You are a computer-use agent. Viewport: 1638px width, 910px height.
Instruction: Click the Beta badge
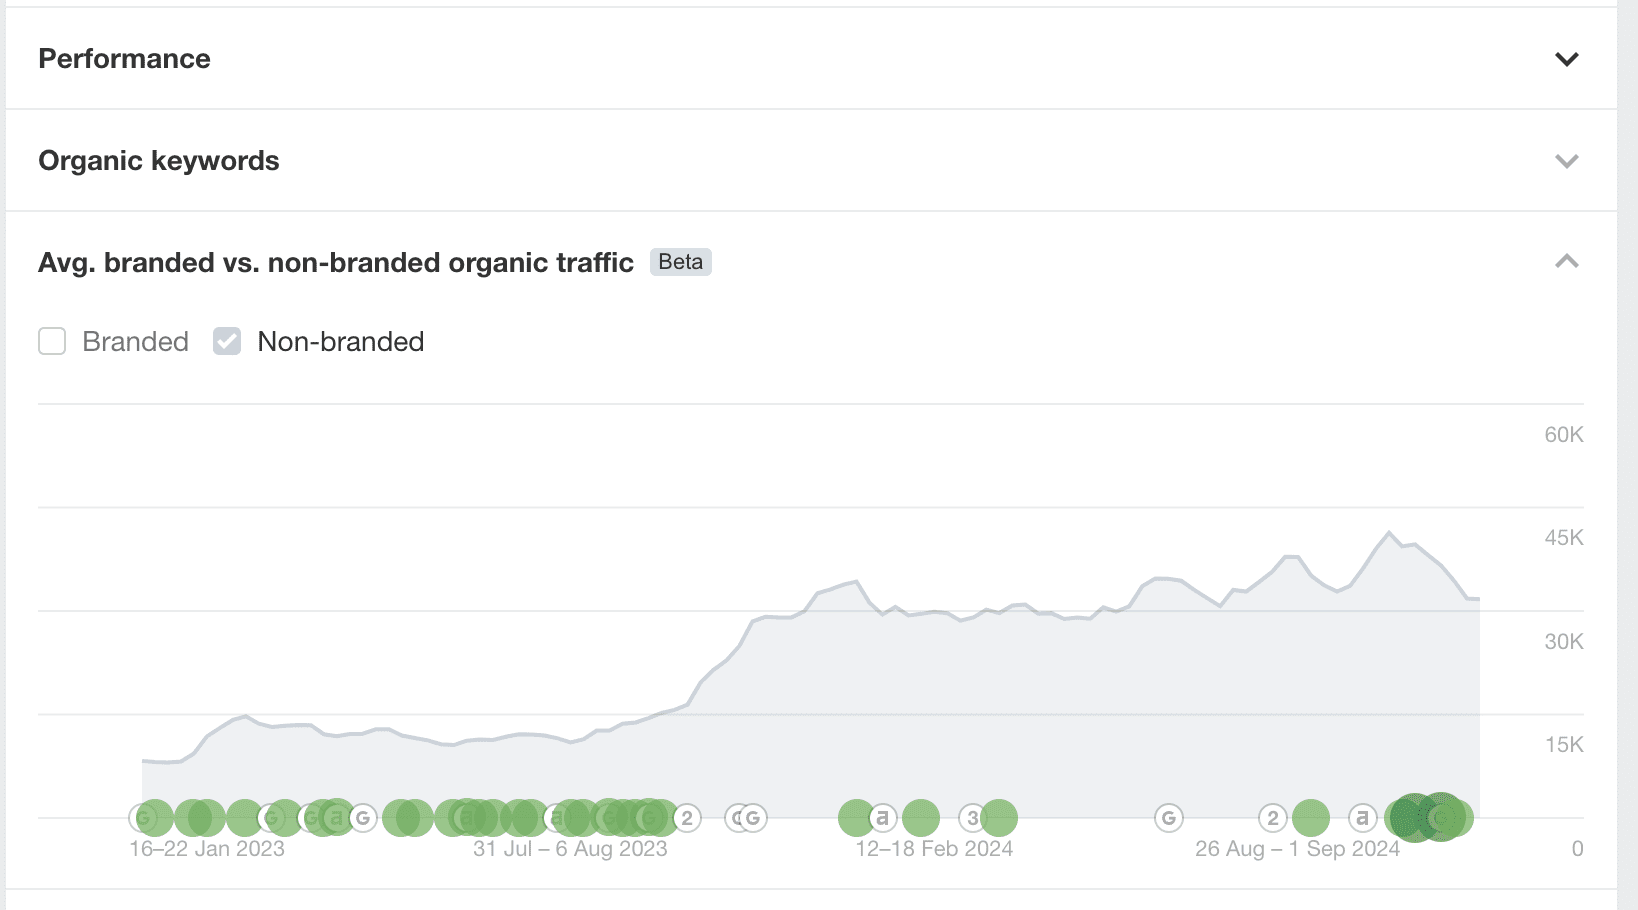[x=680, y=262]
